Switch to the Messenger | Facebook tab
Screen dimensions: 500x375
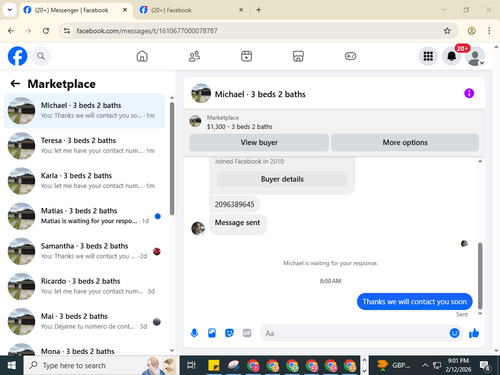pyautogui.click(x=76, y=10)
